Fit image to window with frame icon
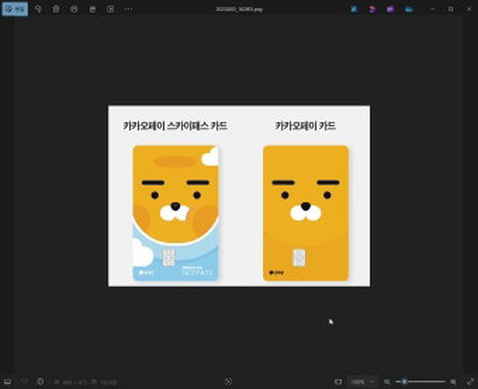 pyautogui.click(x=338, y=381)
